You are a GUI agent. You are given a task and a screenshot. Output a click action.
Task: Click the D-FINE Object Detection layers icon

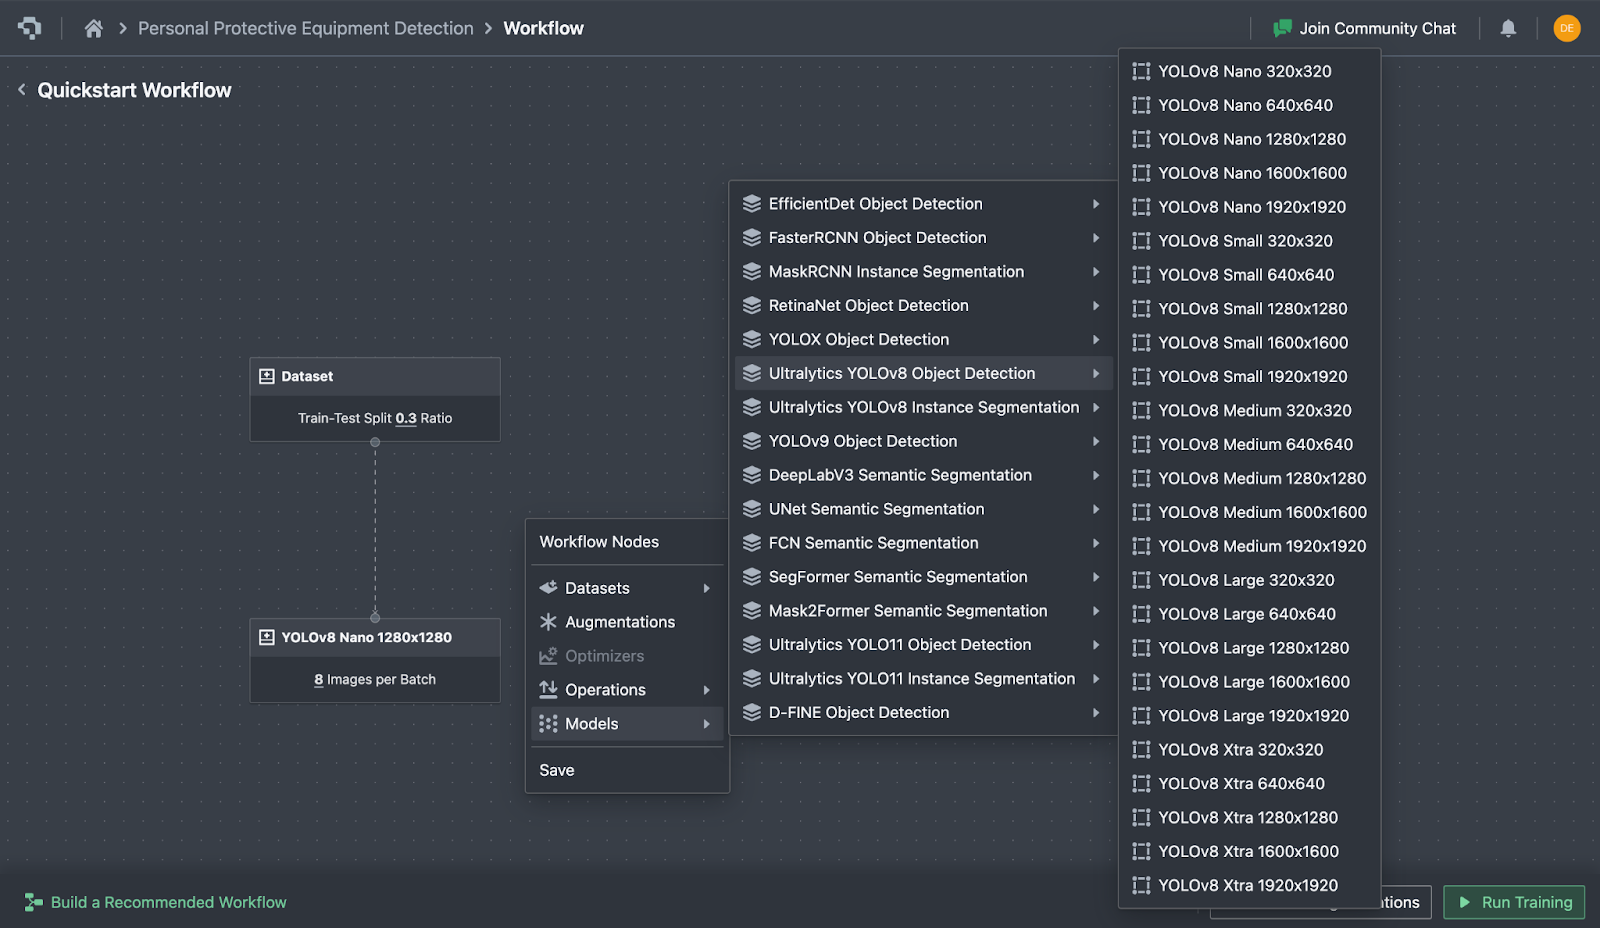pos(752,713)
